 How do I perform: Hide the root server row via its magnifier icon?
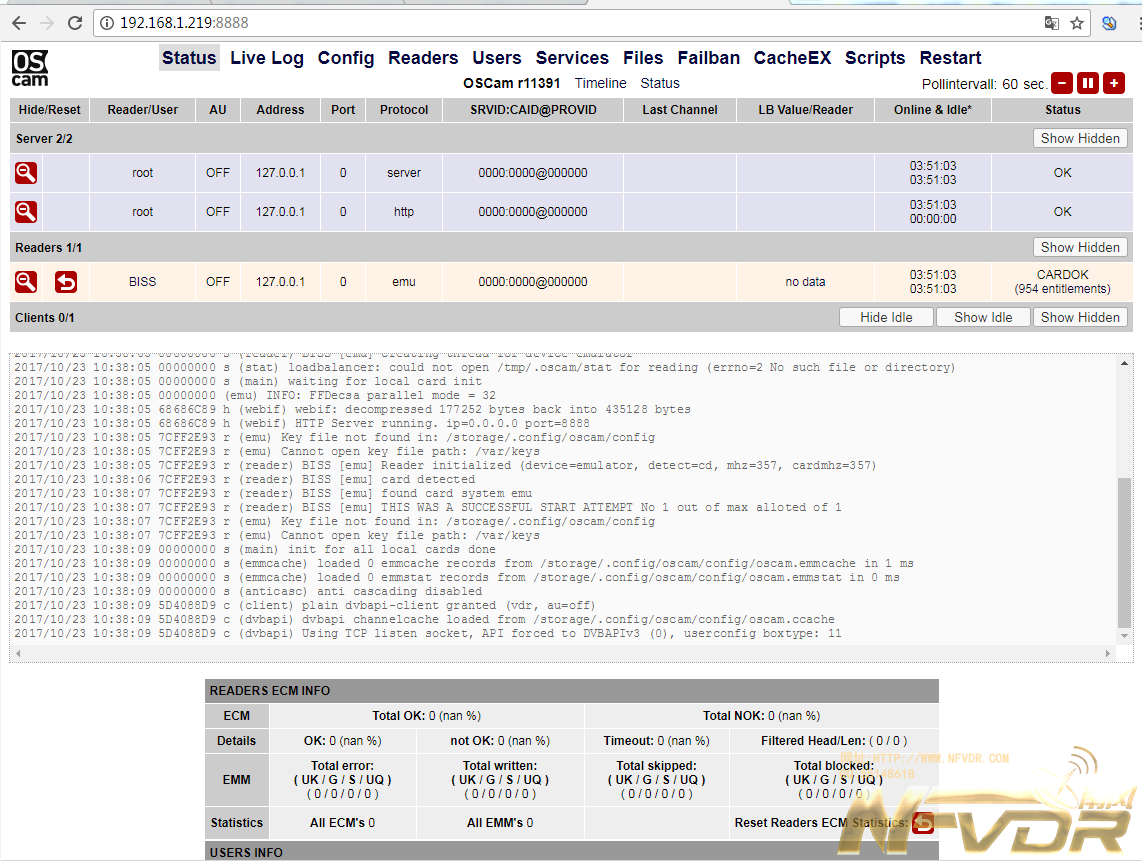pos(26,173)
